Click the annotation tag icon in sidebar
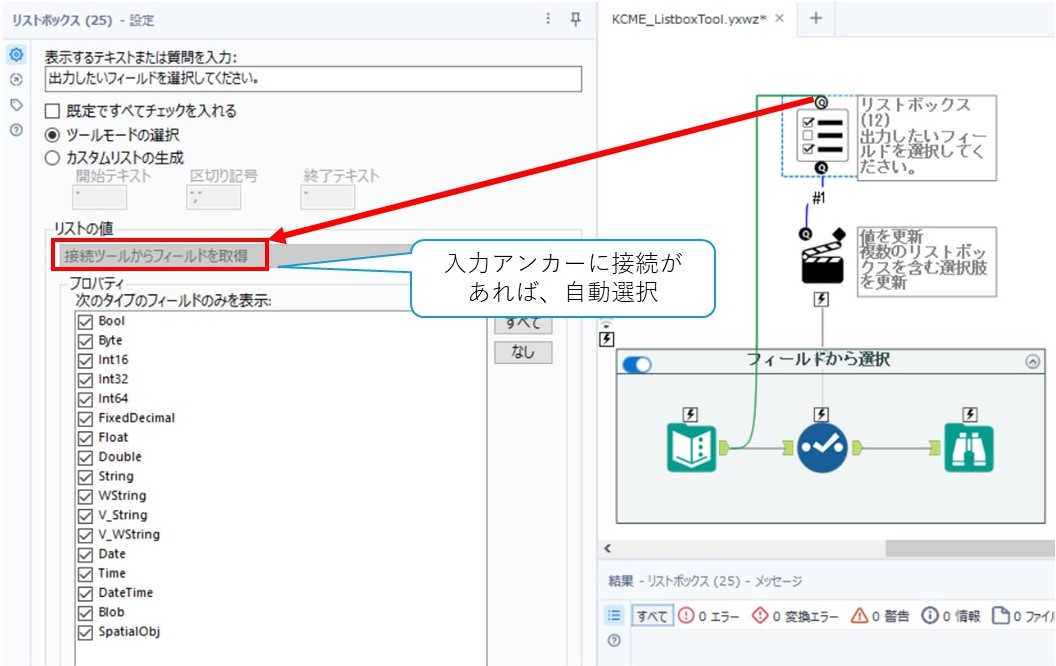The image size is (1056, 666). 15,105
